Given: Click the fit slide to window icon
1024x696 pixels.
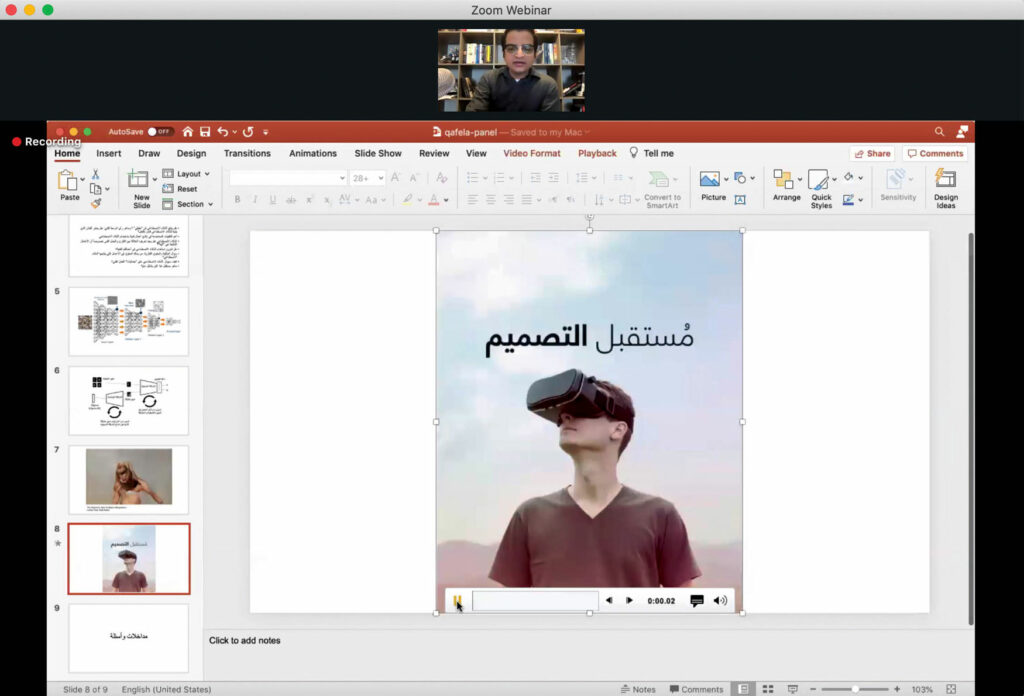Looking at the screenshot, I should [950, 689].
